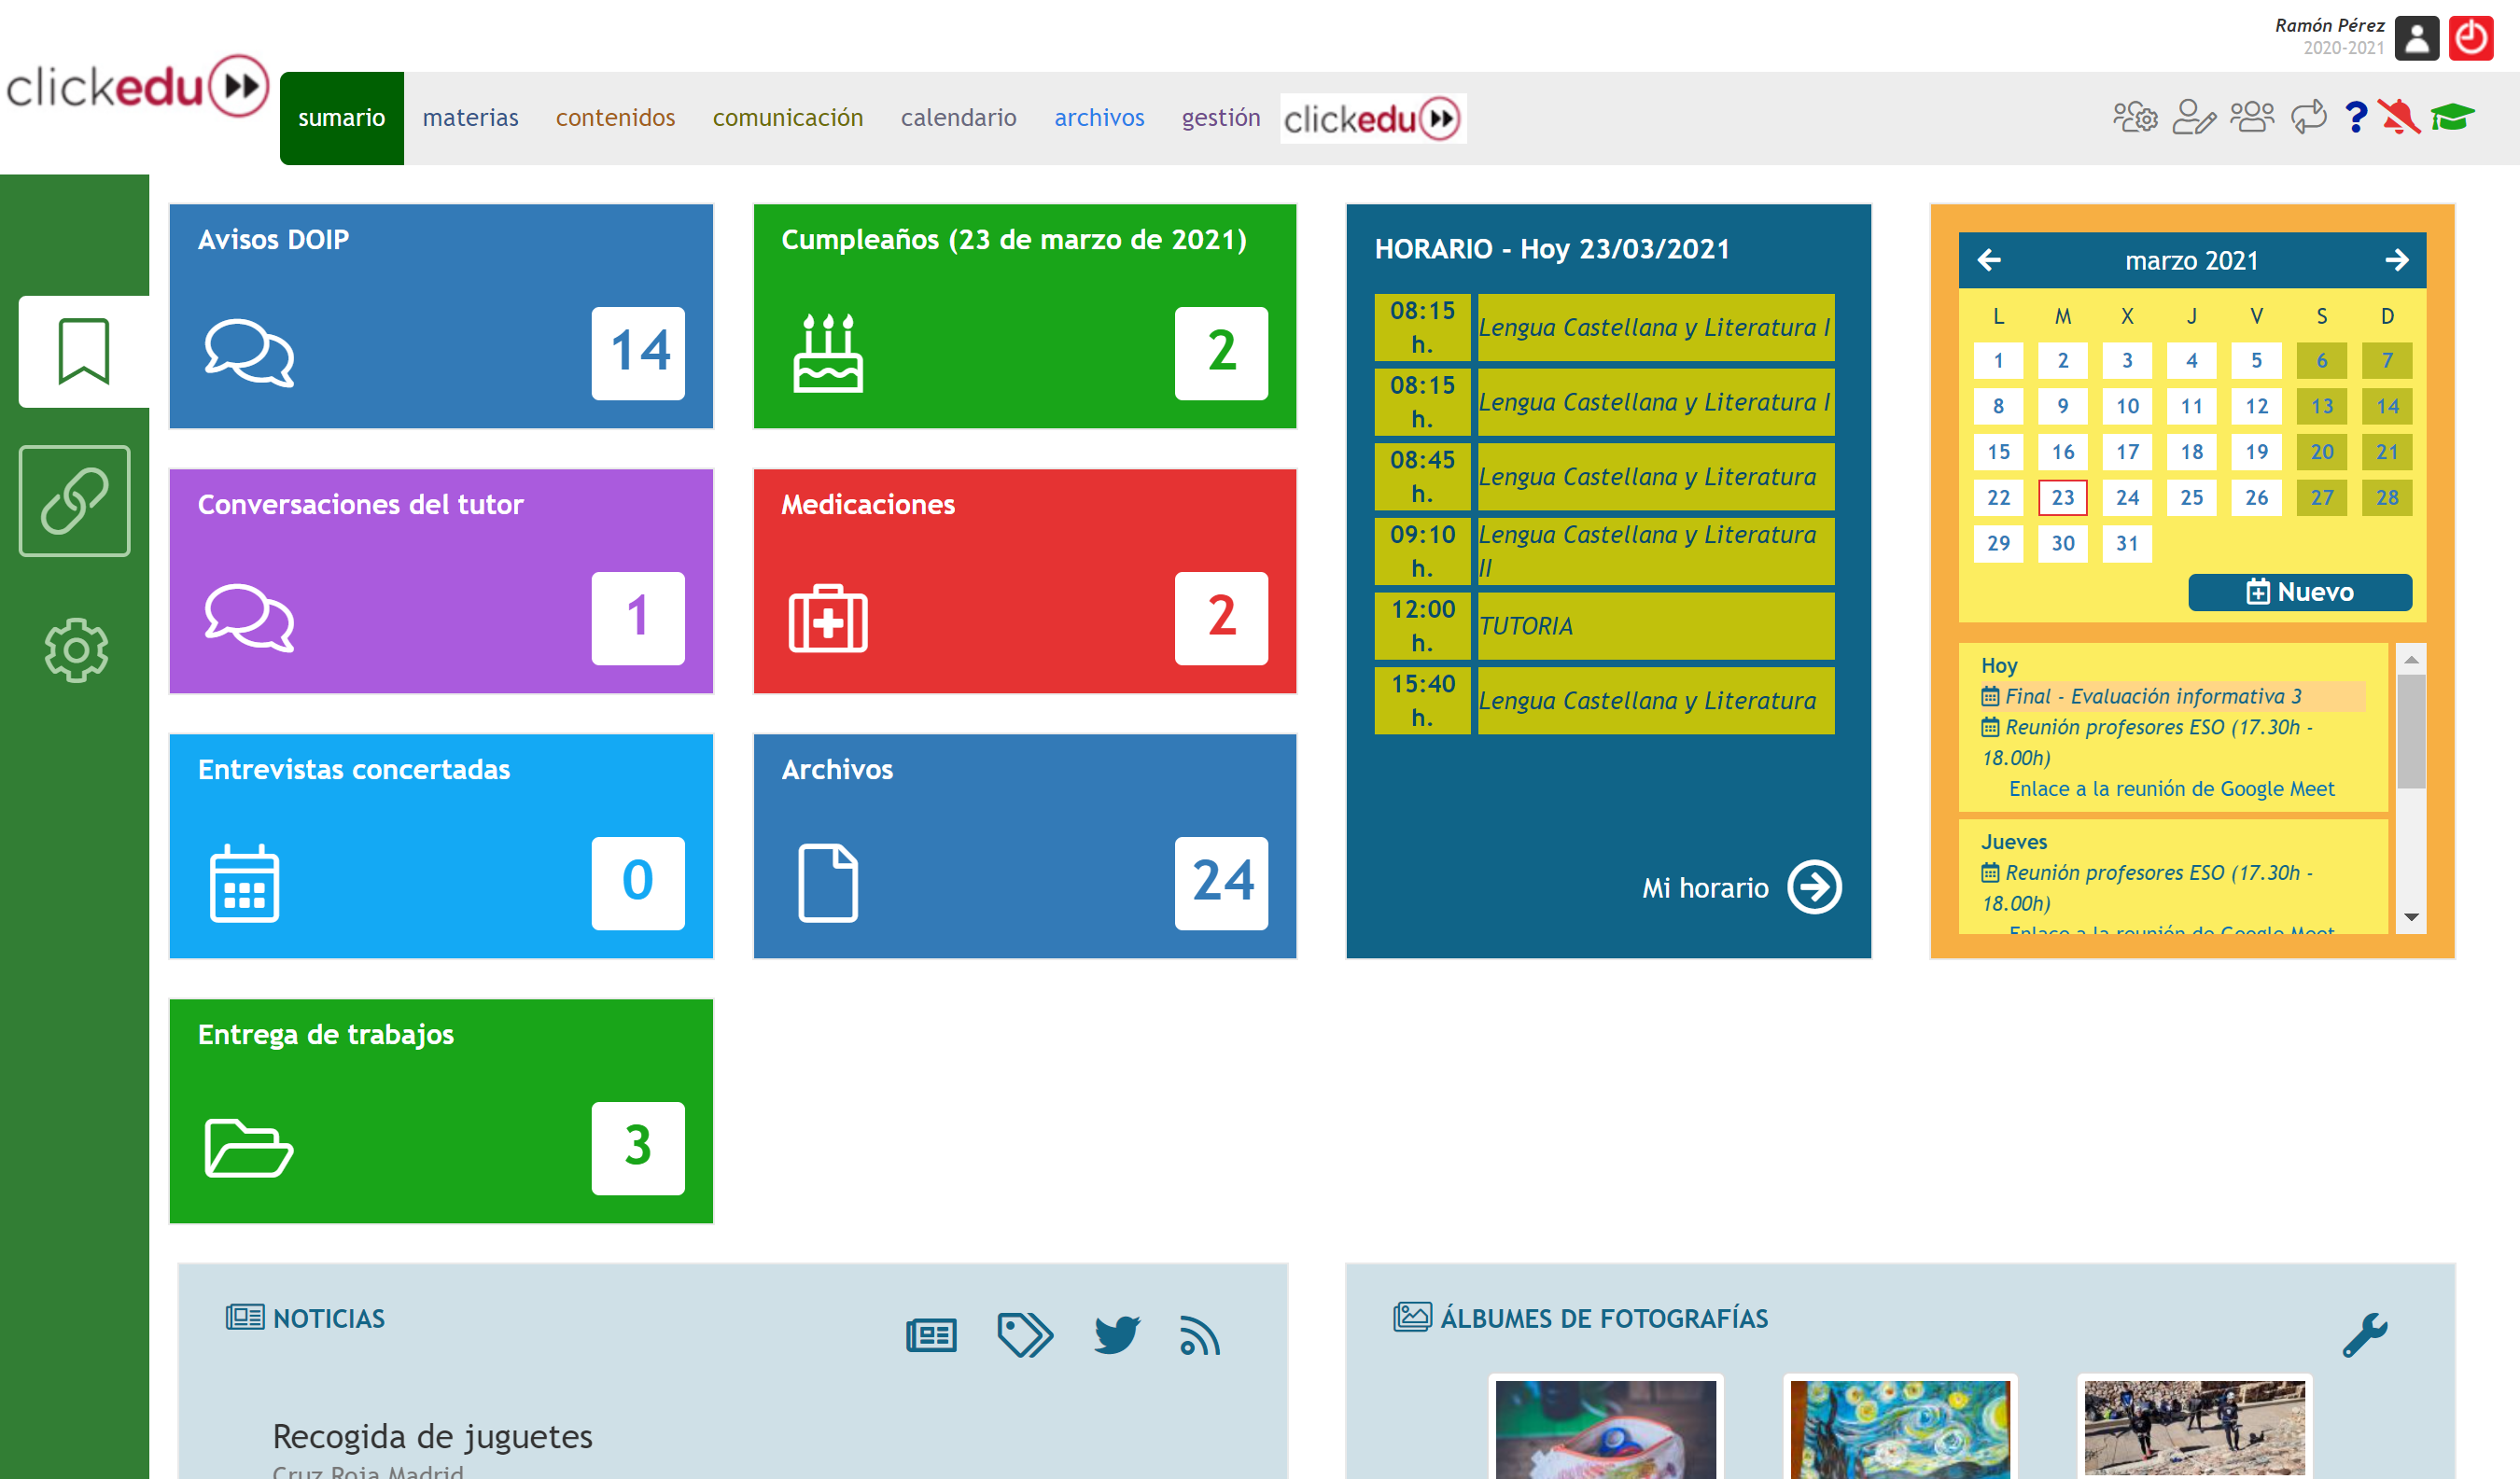2520x1479 pixels.
Task: Click the red power logout icon
Action: [2470, 39]
